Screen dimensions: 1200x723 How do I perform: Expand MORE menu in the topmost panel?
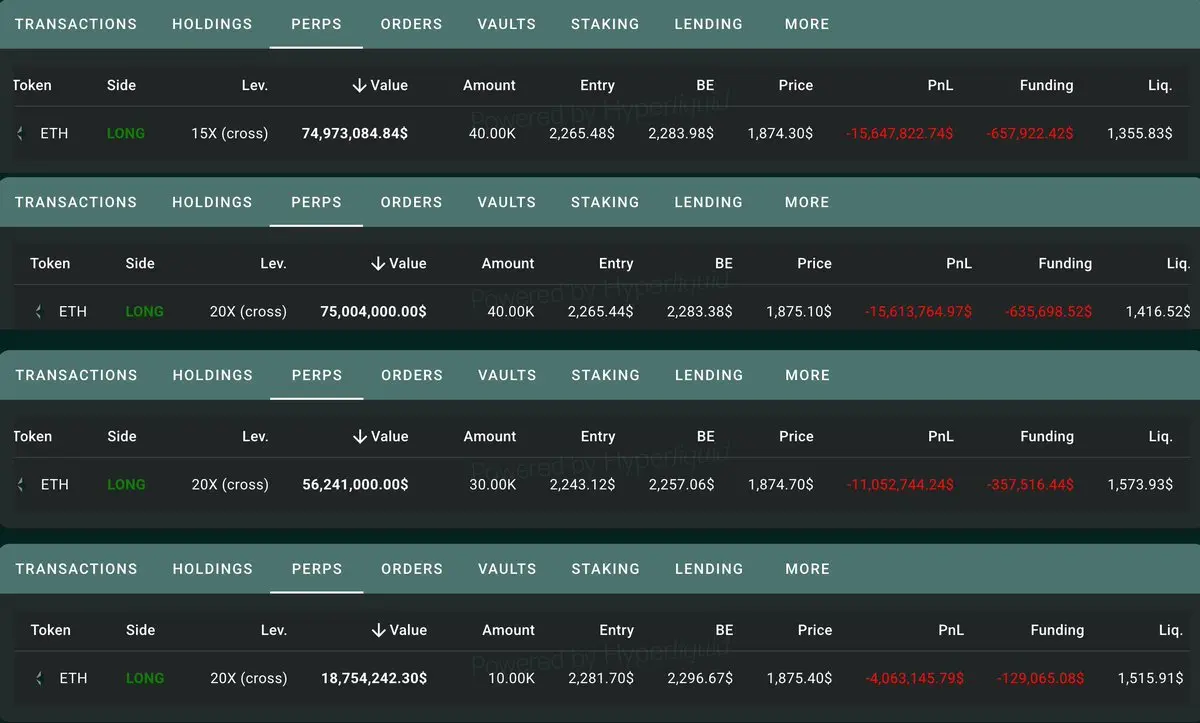[x=807, y=24]
